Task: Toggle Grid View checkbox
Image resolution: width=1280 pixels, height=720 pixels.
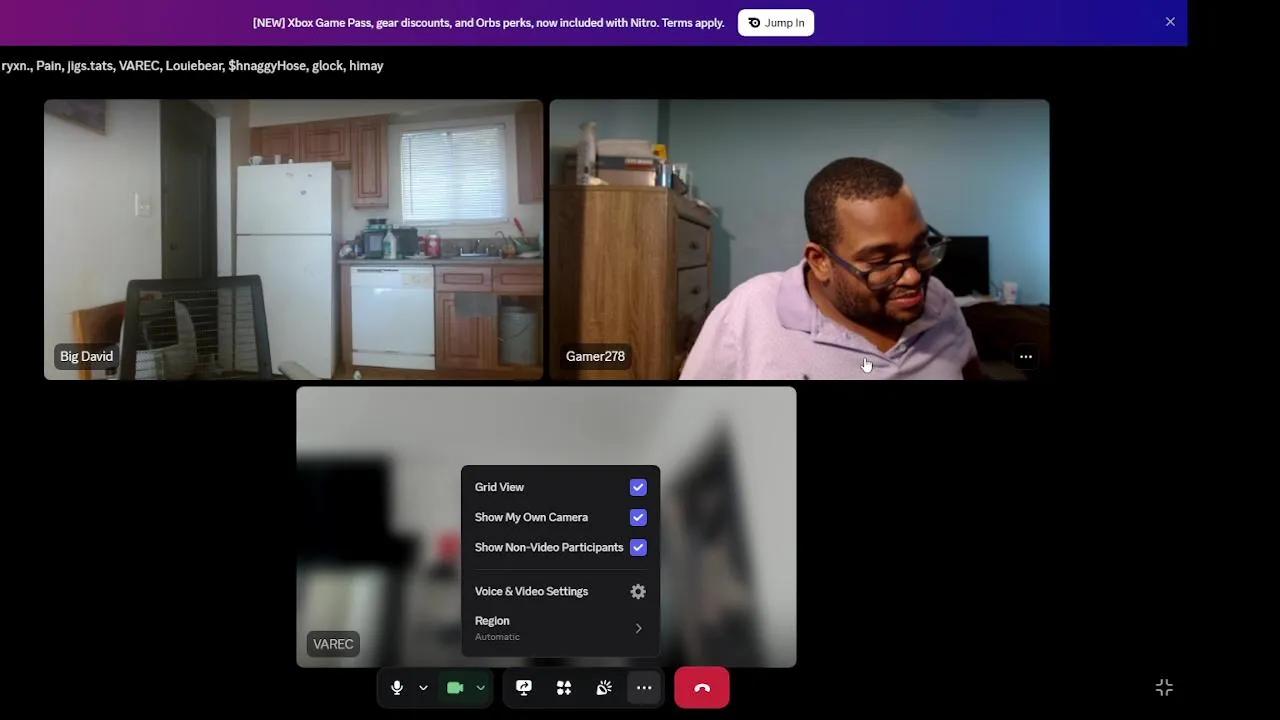Action: (638, 487)
